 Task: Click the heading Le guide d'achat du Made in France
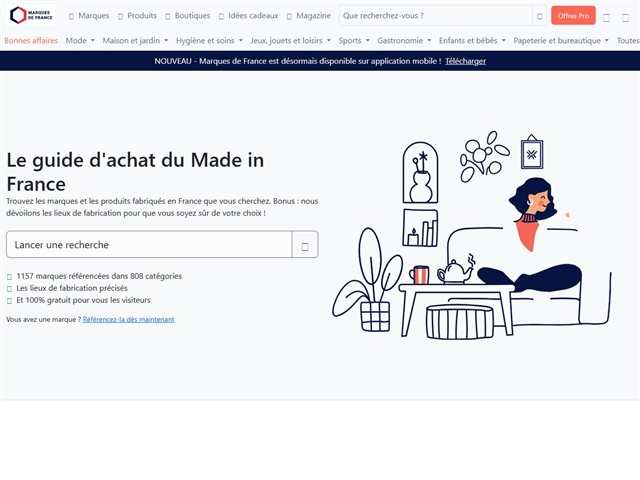click(x=135, y=171)
